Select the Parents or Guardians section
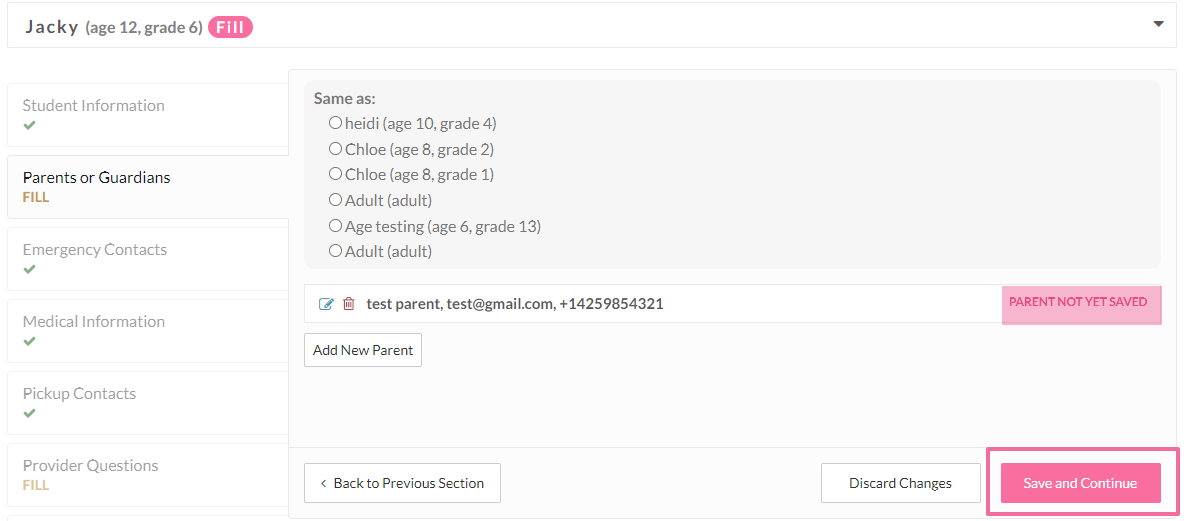 [x=97, y=178]
